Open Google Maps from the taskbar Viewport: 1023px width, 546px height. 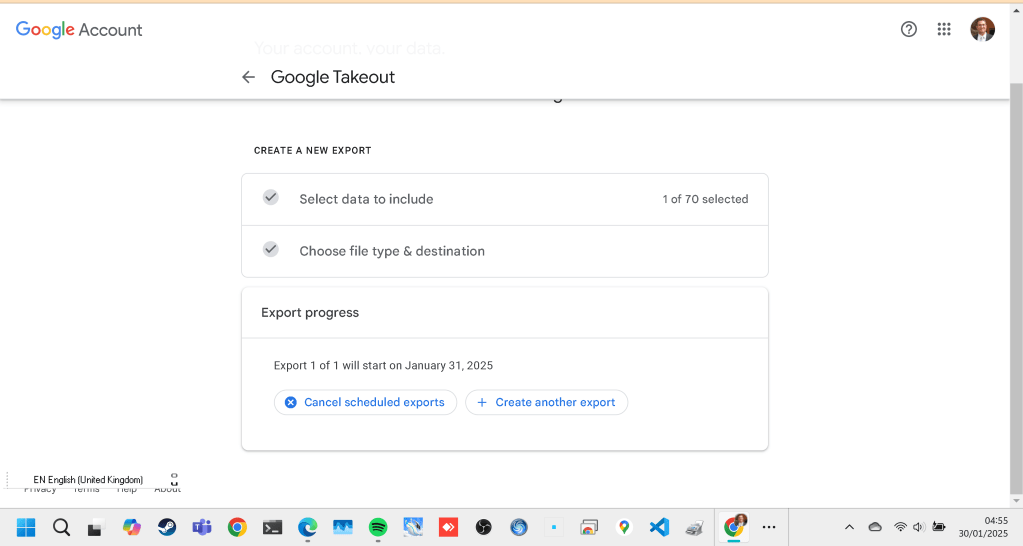point(624,527)
